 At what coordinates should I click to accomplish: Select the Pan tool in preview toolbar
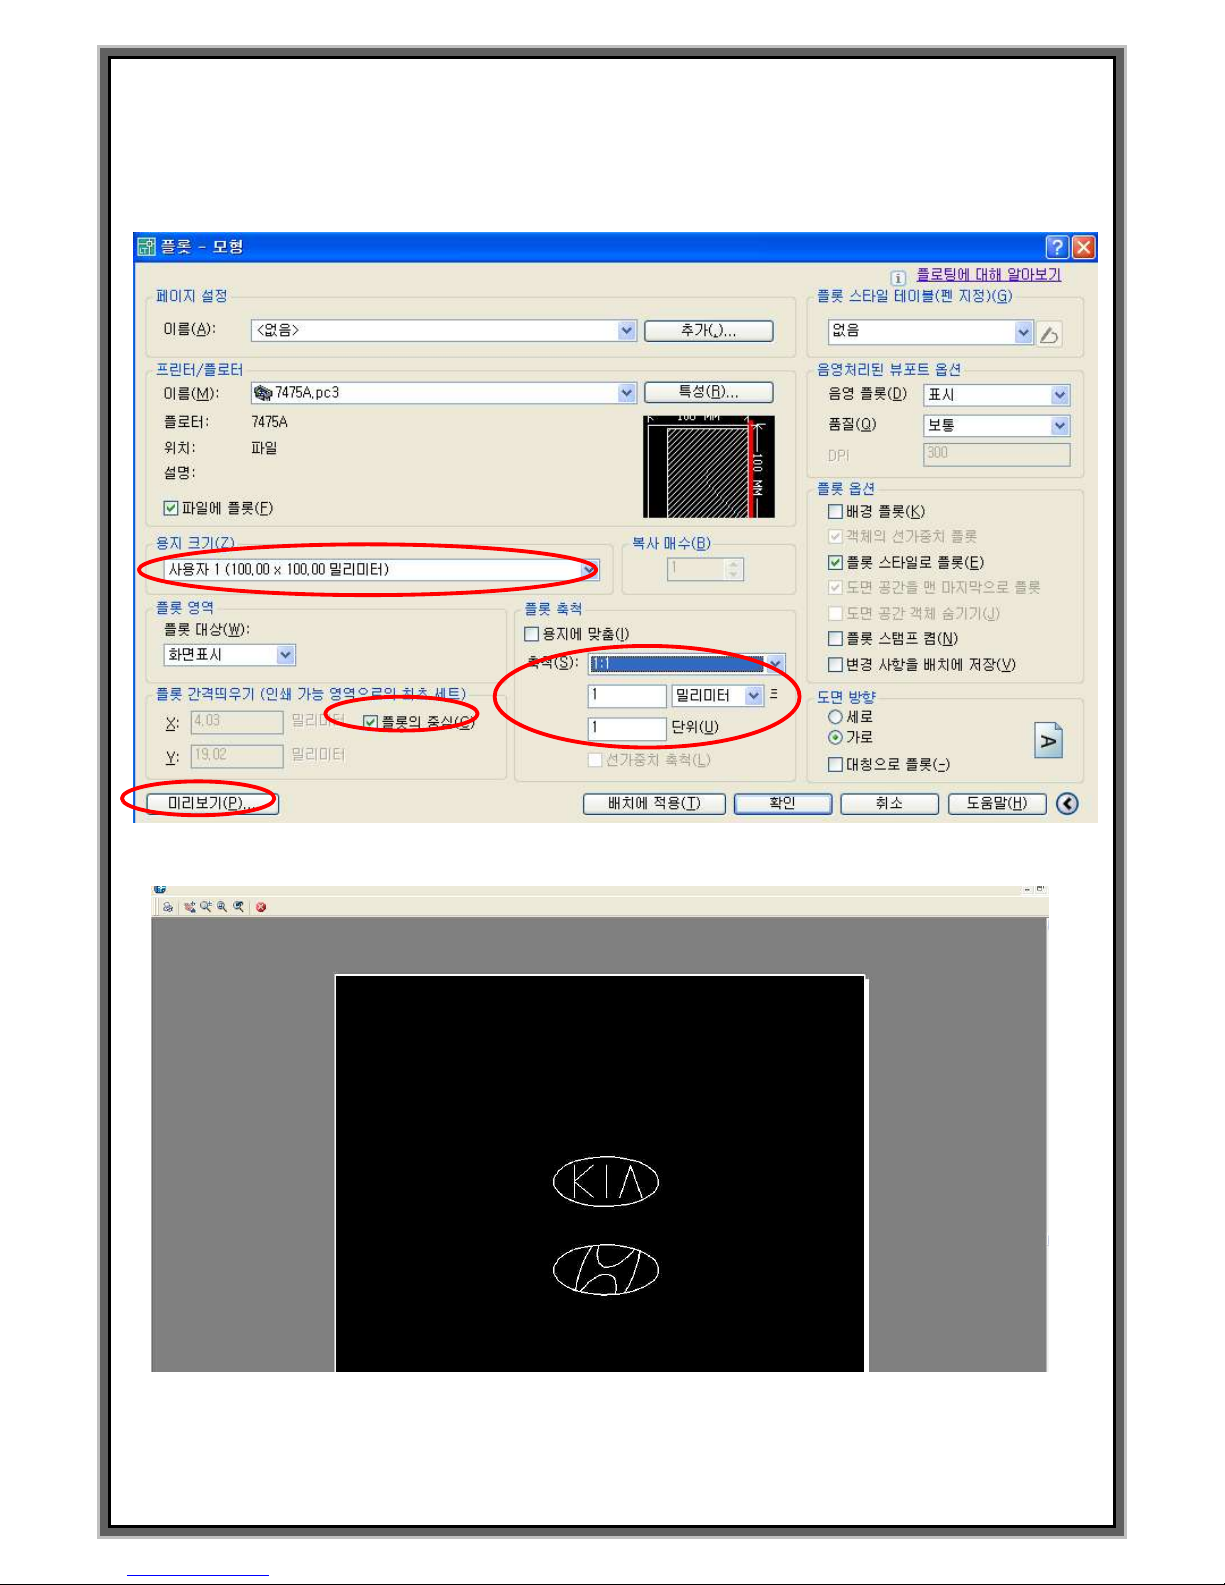coord(189,907)
